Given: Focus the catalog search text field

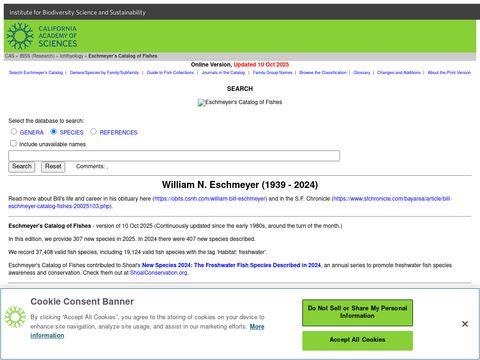Looking at the screenshot, I should [174, 156].
